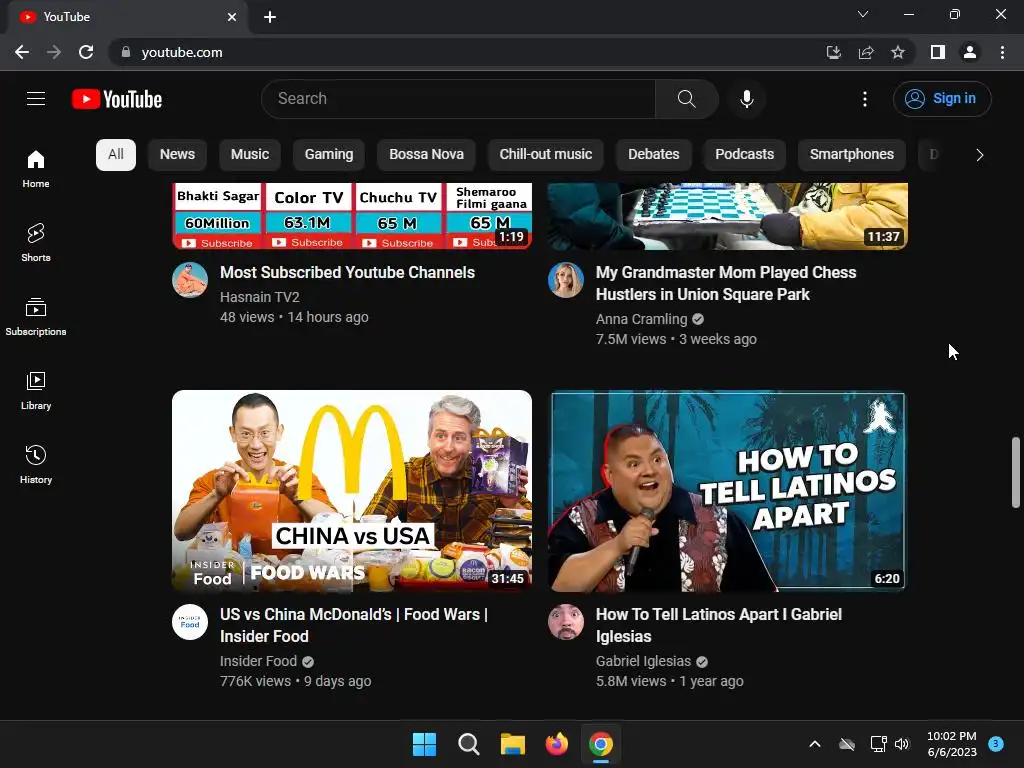
Task: Open tab search chevron in title bar
Action: pos(863,14)
